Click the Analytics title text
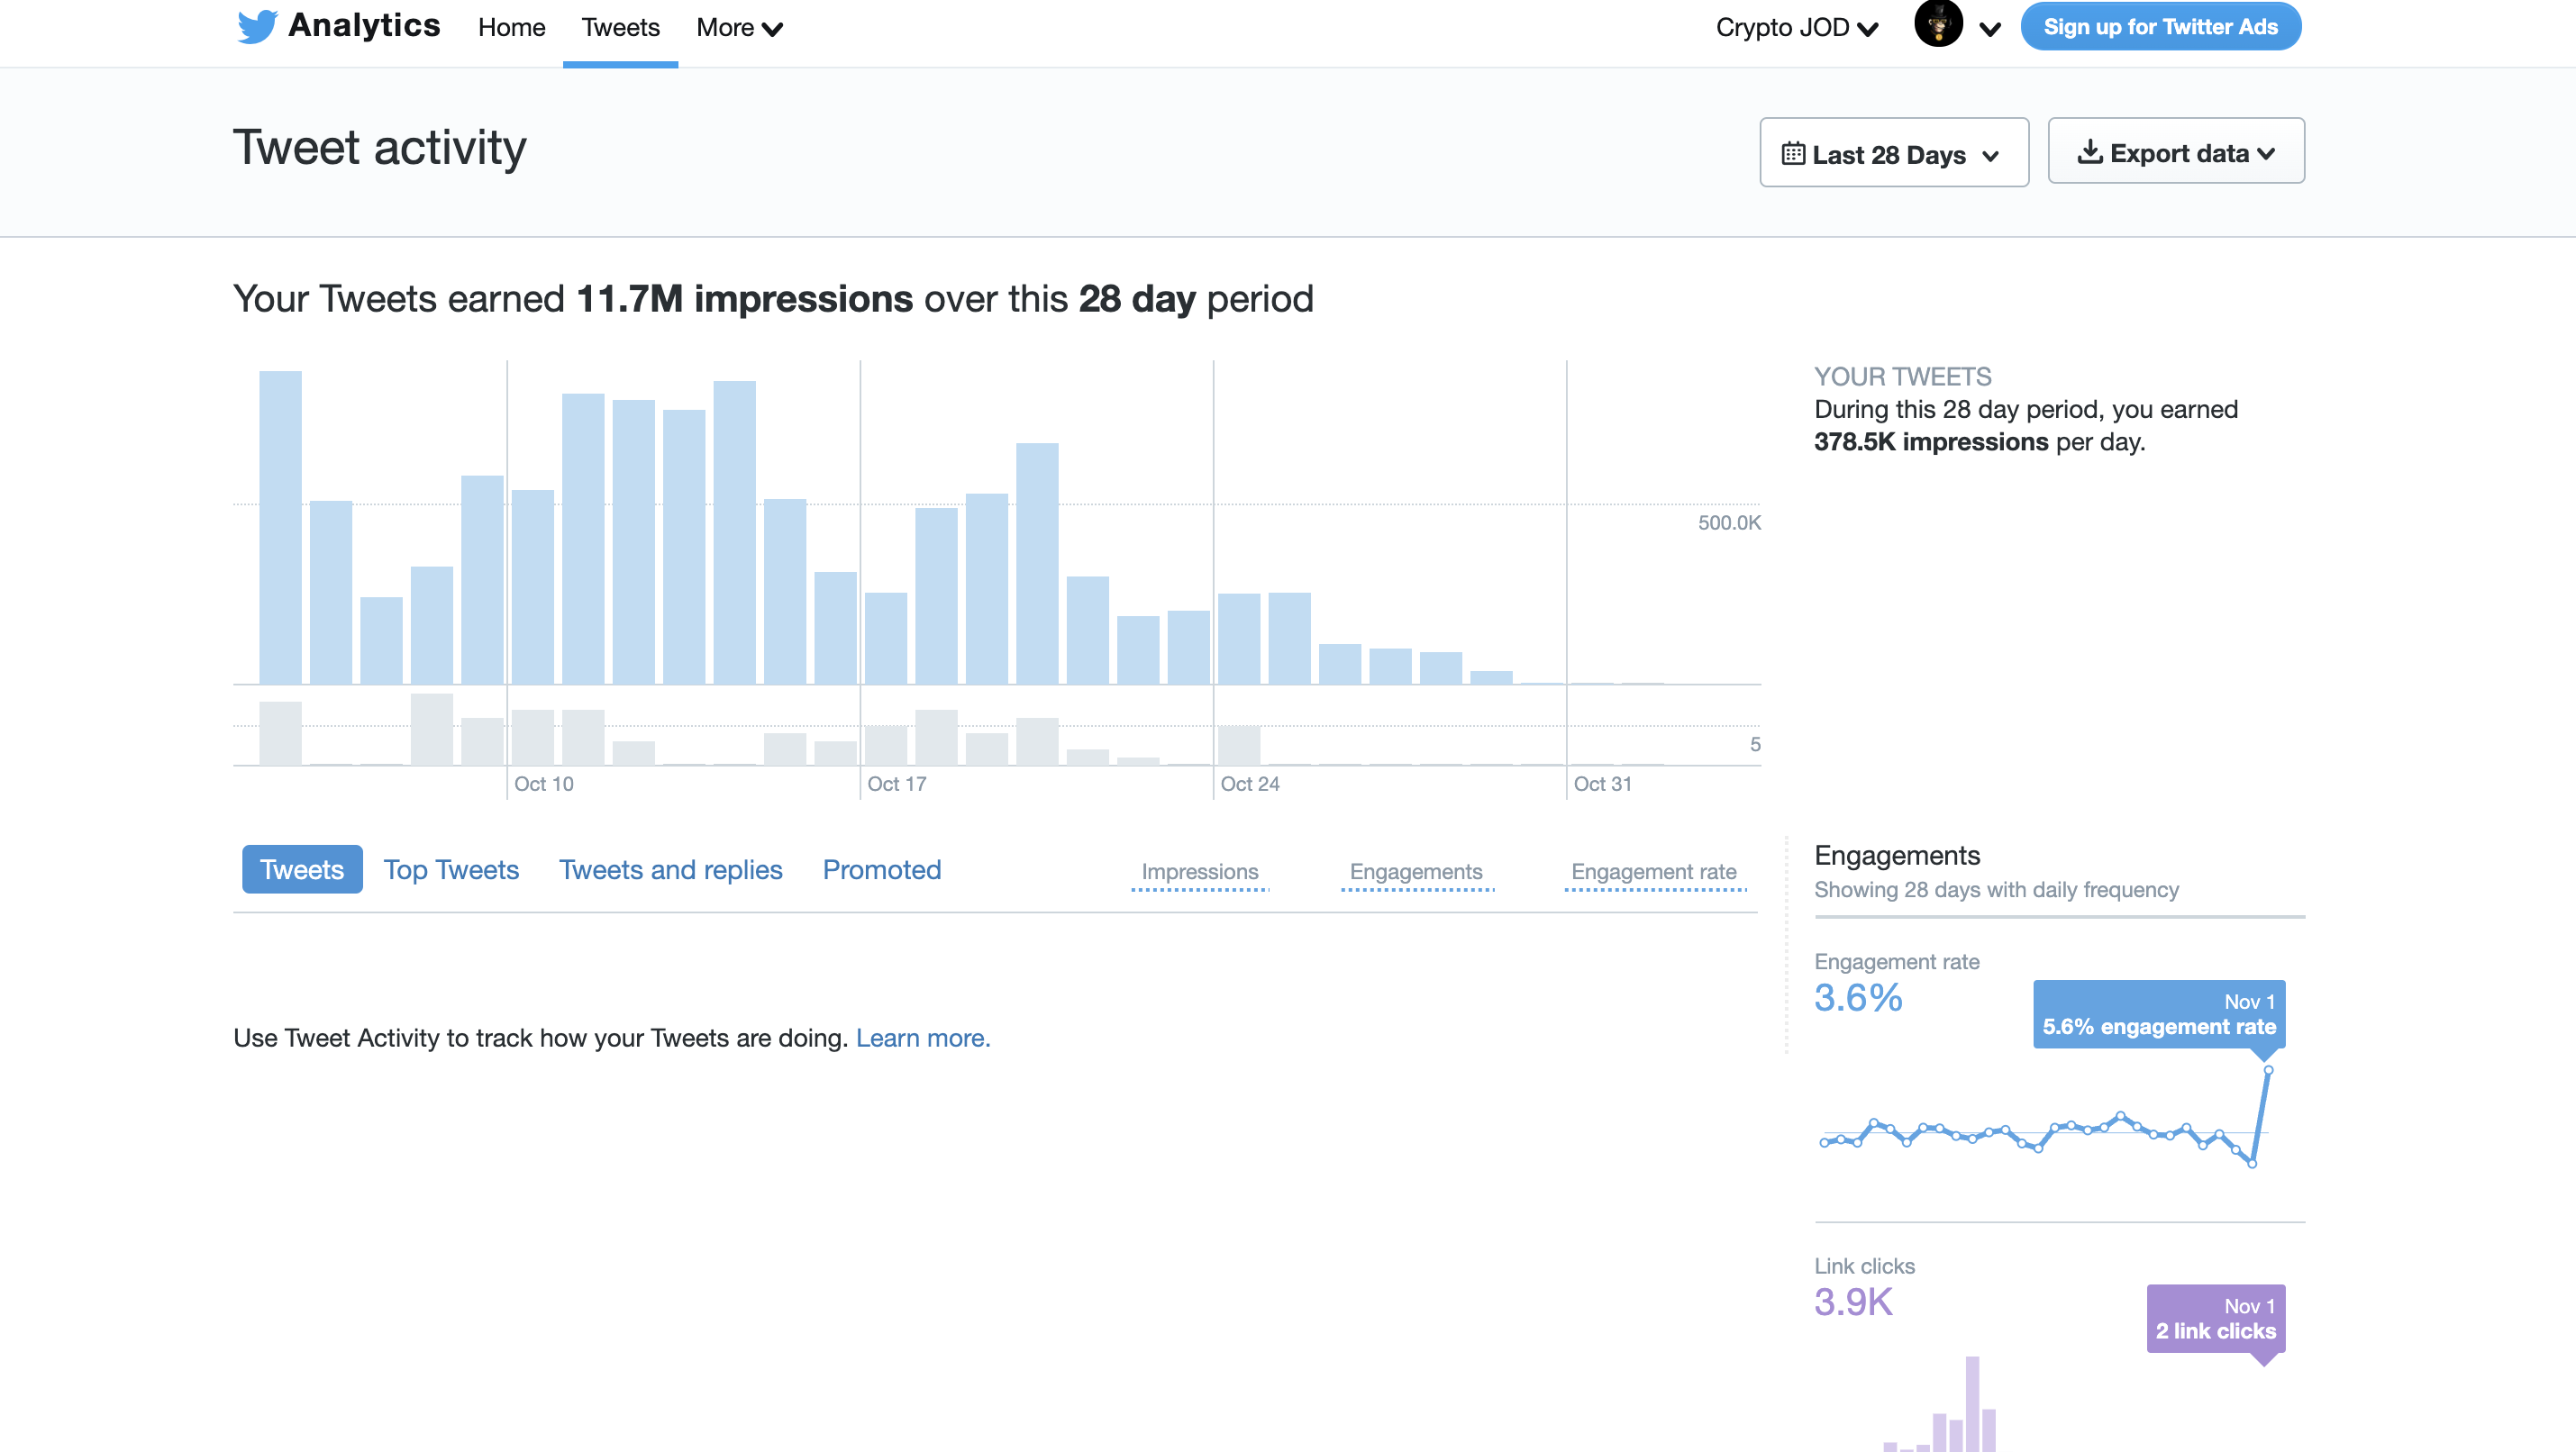 [364, 25]
